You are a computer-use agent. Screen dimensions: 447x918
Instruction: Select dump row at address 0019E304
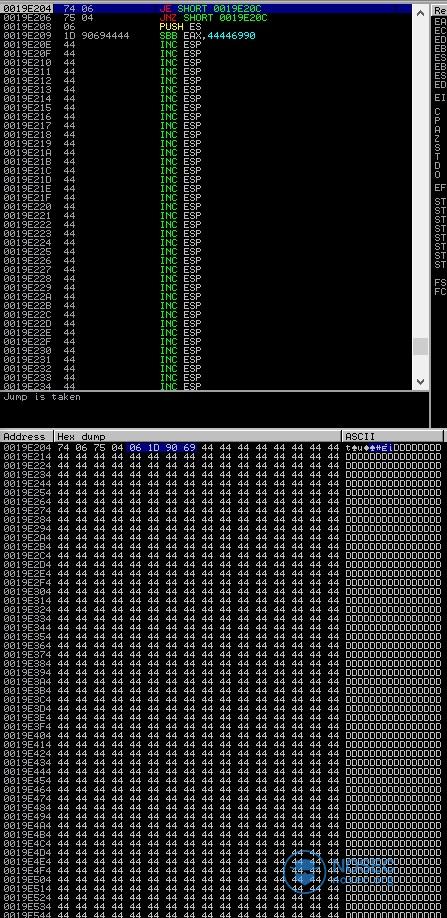point(222,592)
